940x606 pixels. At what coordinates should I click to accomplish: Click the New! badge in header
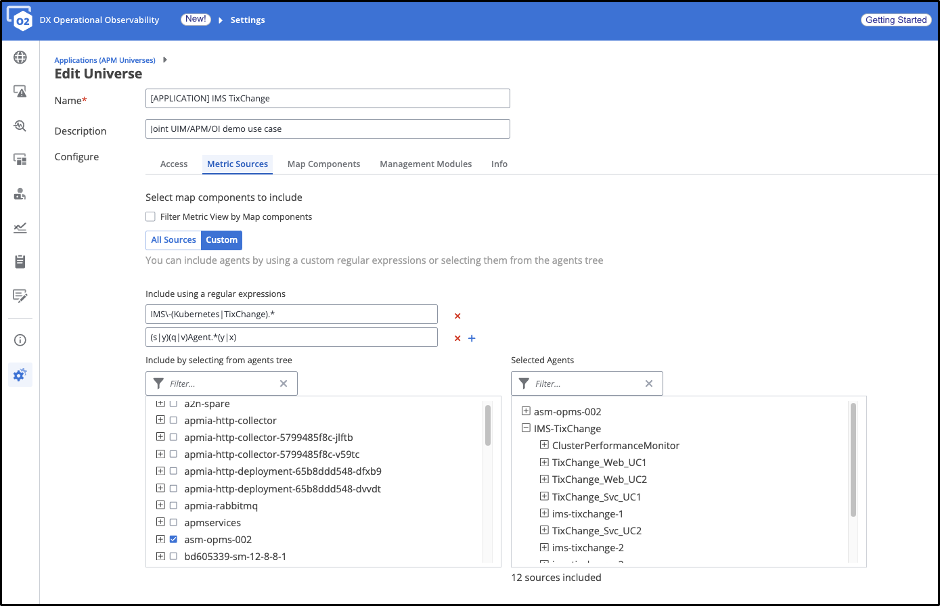[x=196, y=19]
